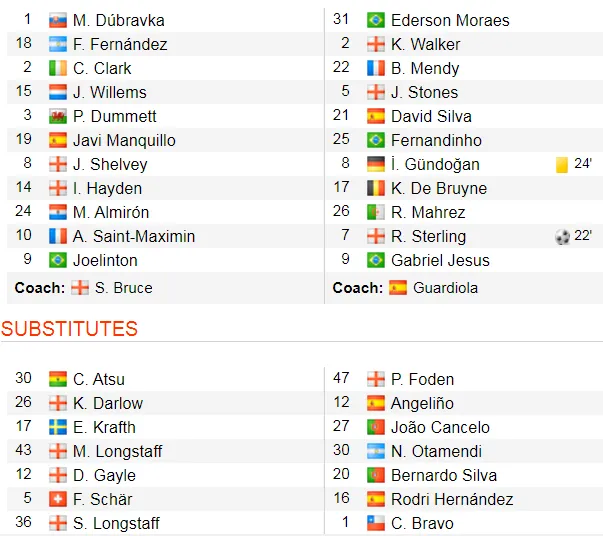Click the 22' goal minute marker

pyautogui.click(x=584, y=237)
